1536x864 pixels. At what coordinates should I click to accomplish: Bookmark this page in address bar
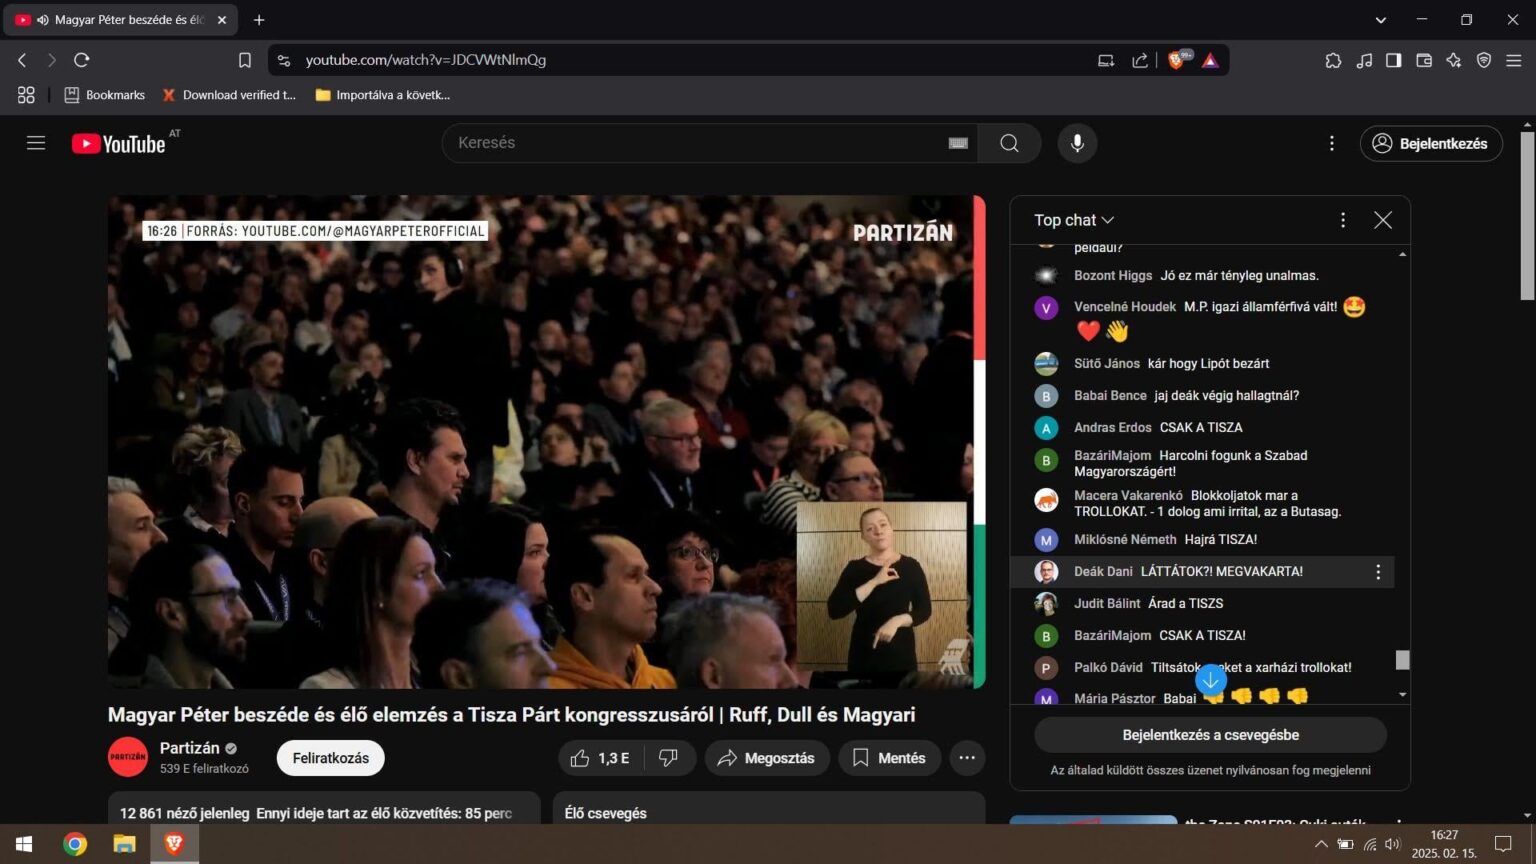pyautogui.click(x=245, y=60)
